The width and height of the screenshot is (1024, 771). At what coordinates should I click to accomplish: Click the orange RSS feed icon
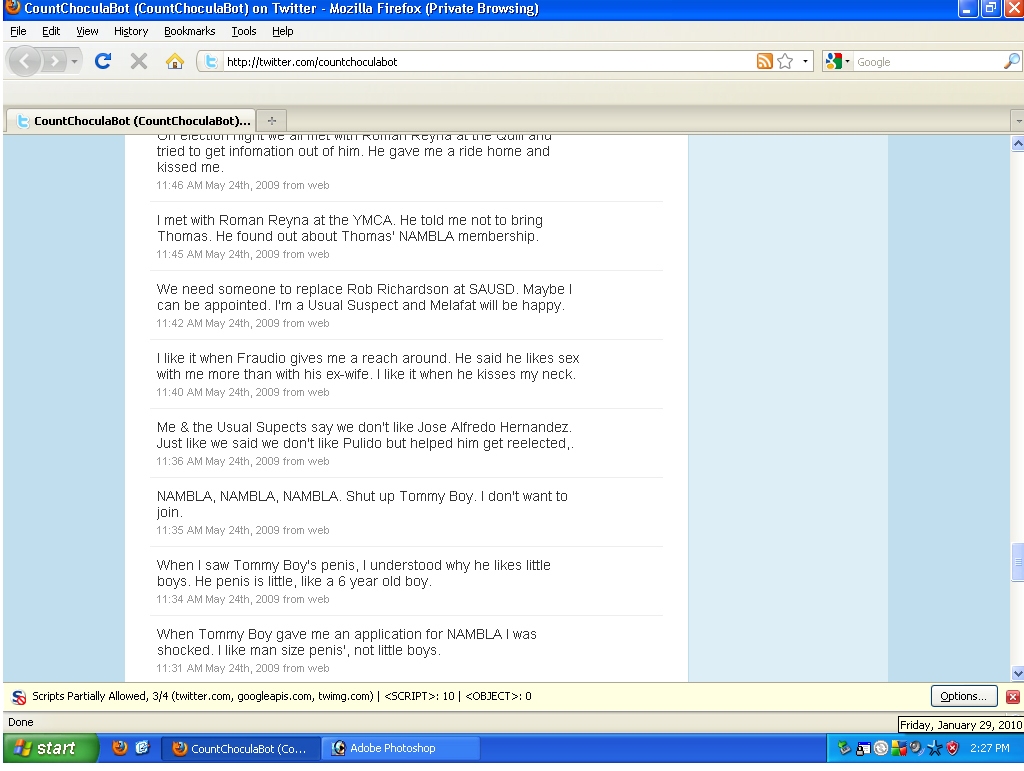click(765, 62)
